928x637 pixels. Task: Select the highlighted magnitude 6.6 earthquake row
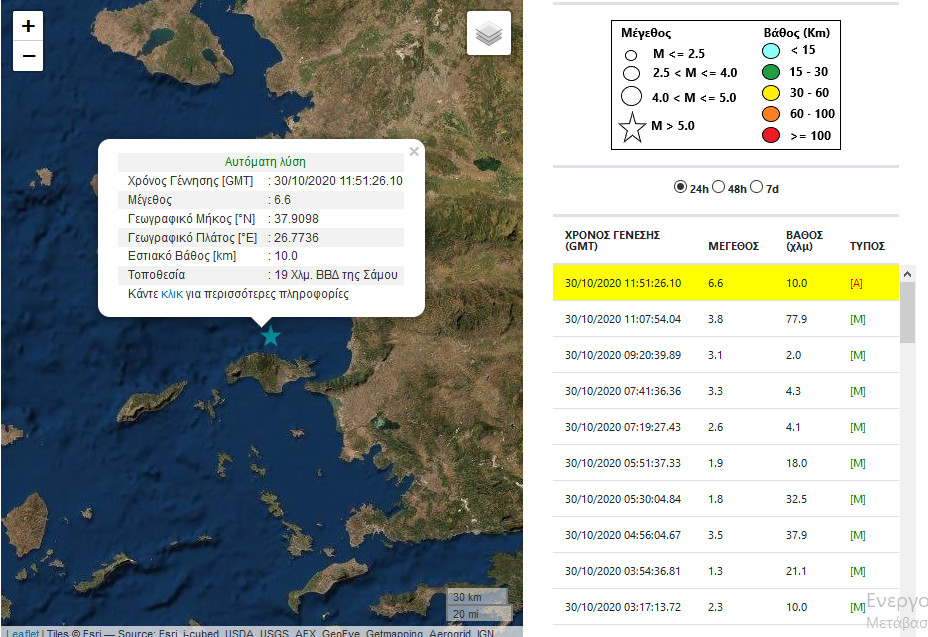point(725,283)
